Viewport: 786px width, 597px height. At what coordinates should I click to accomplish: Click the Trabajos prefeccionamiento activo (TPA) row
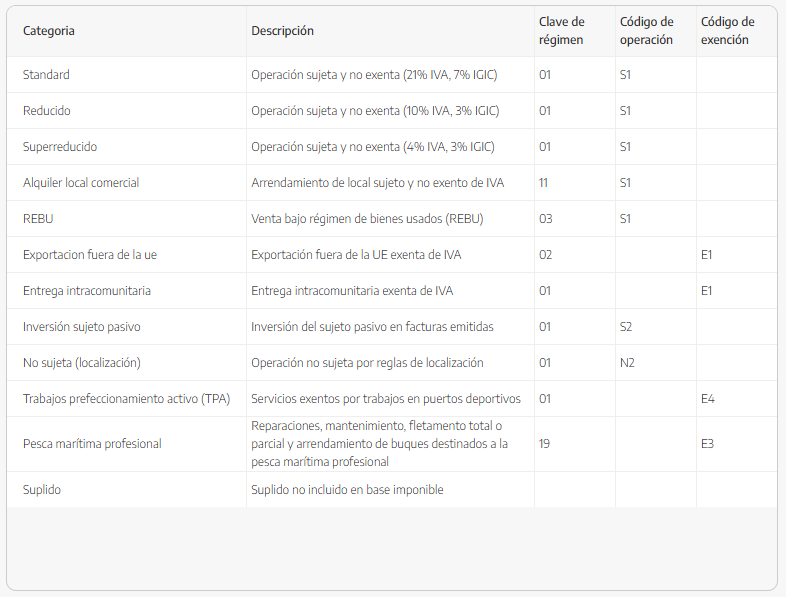tap(126, 399)
